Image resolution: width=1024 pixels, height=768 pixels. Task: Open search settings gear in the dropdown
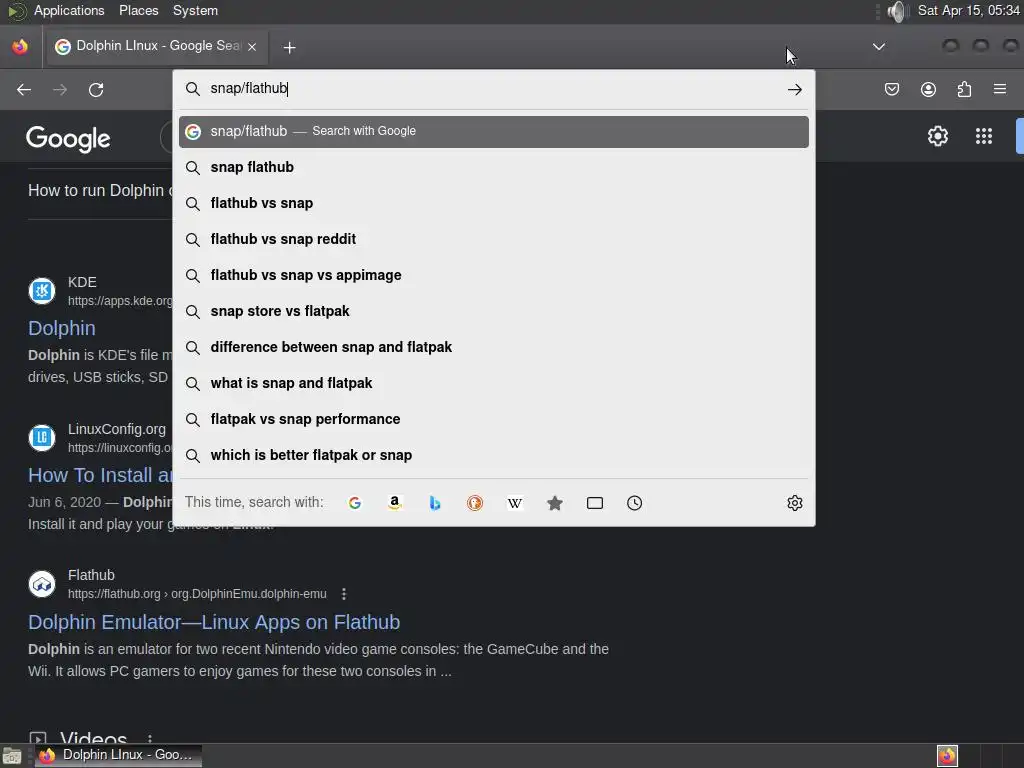click(794, 503)
